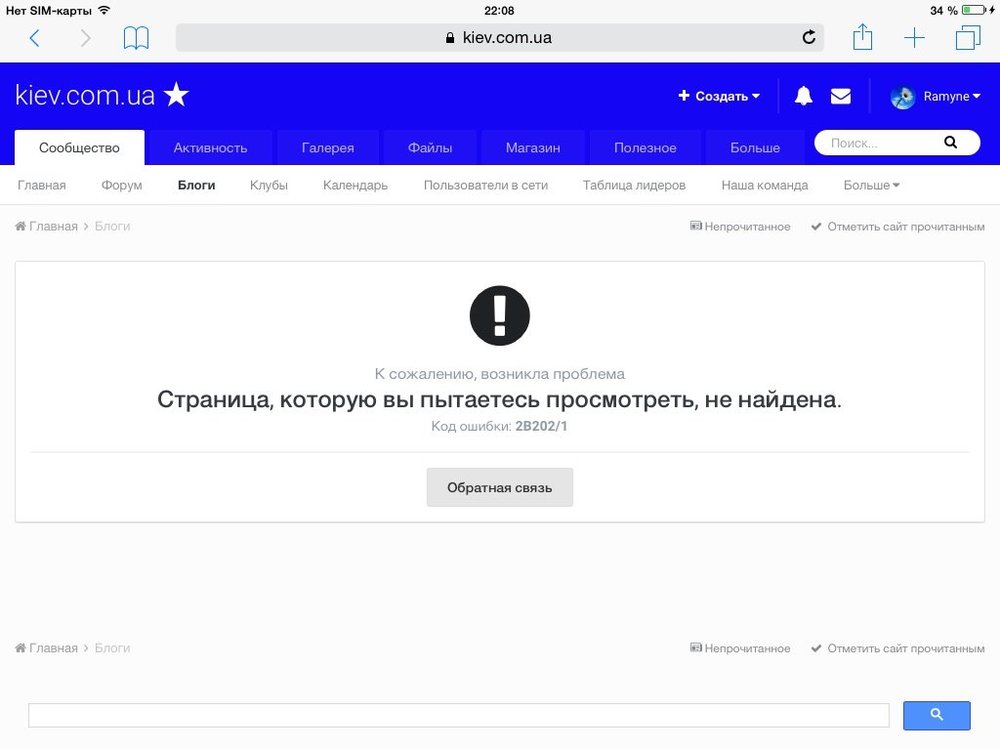
Task: Open a new tab with plus icon
Action: (914, 38)
